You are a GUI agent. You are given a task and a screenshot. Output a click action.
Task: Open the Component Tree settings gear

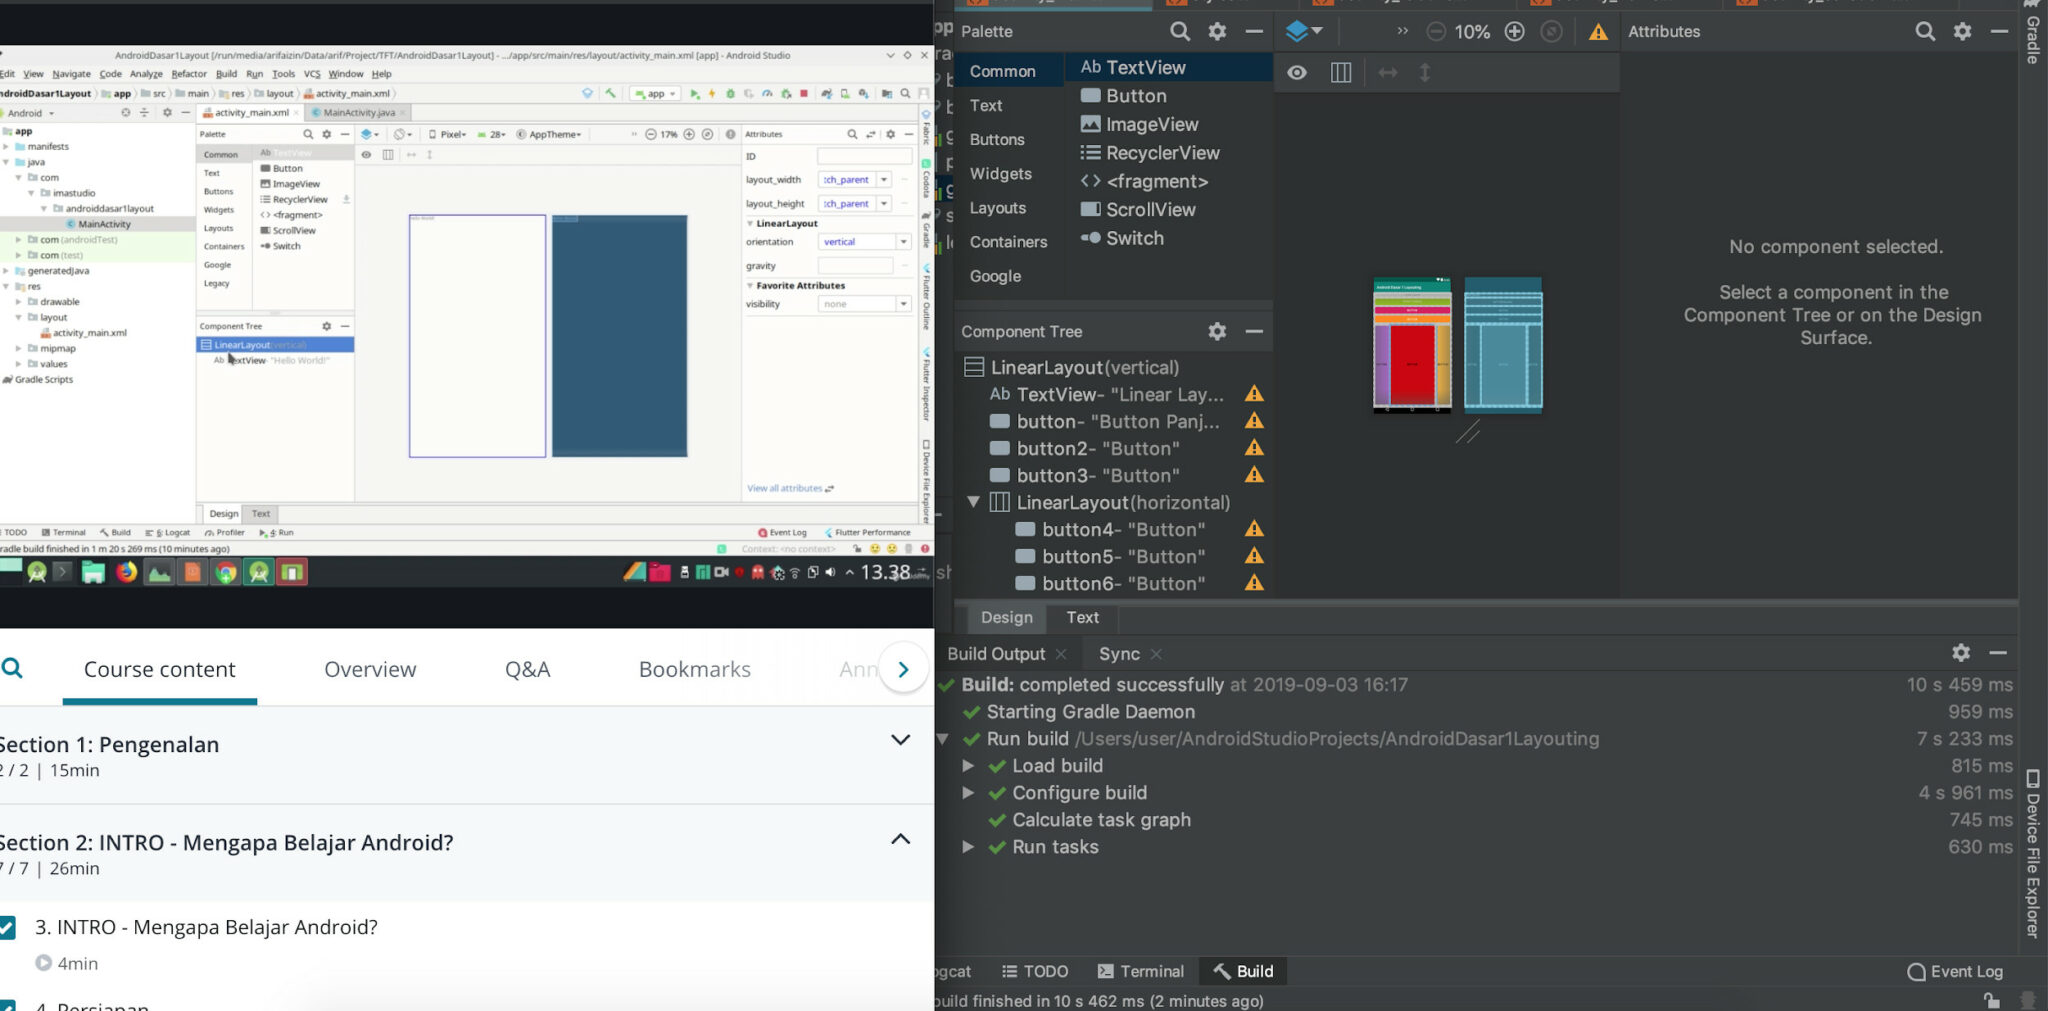click(x=1217, y=331)
